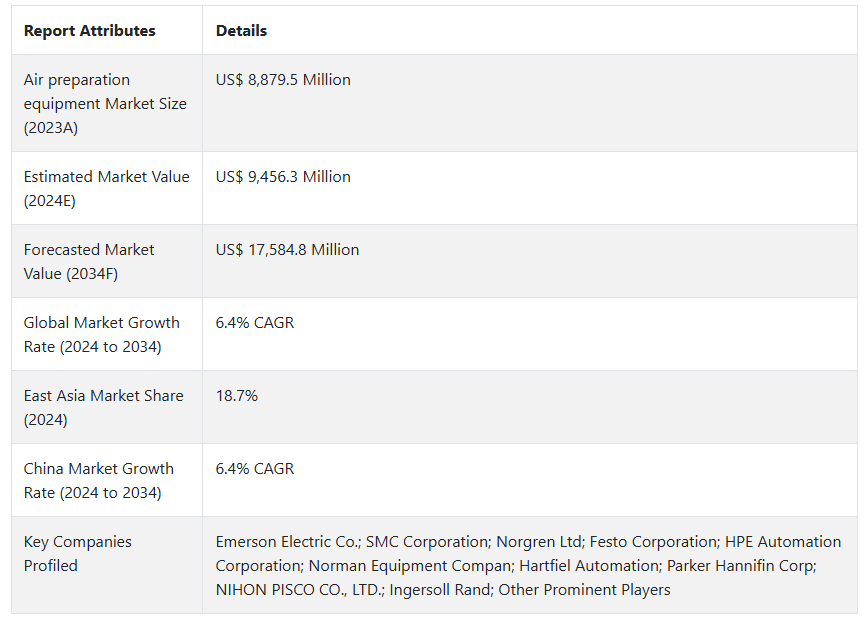Select the Air preparation equipment Market Size cell
The width and height of the screenshot is (868, 622).
click(105, 104)
